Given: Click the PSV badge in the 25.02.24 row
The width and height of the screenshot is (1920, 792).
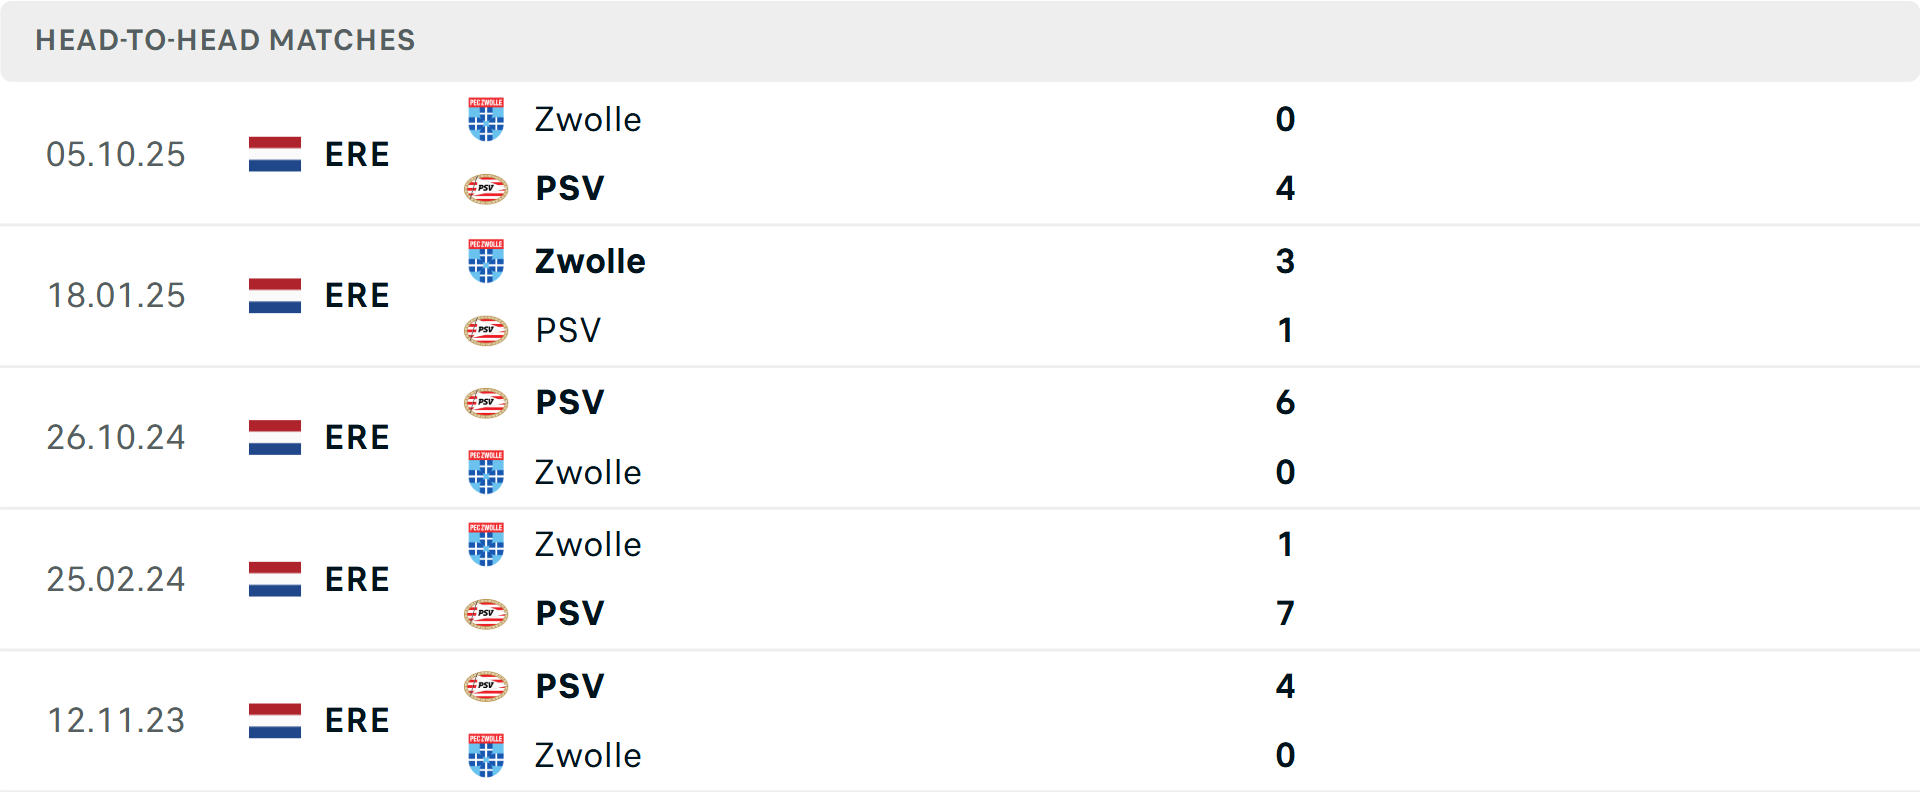Looking at the screenshot, I should (x=486, y=614).
